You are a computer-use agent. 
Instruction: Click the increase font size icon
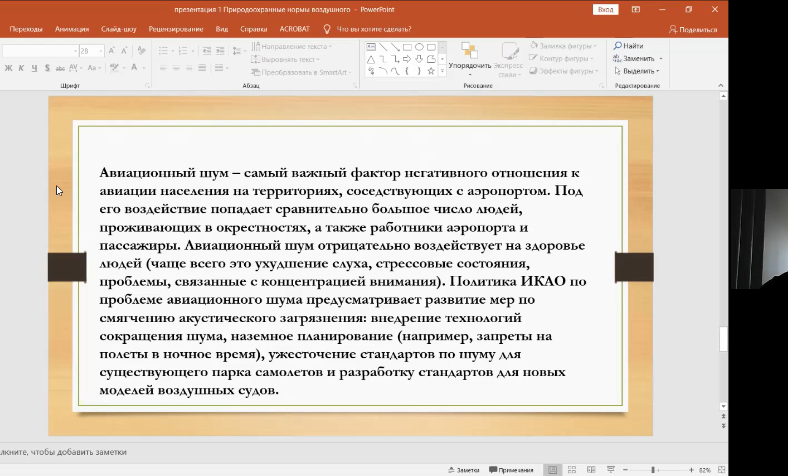113,50
